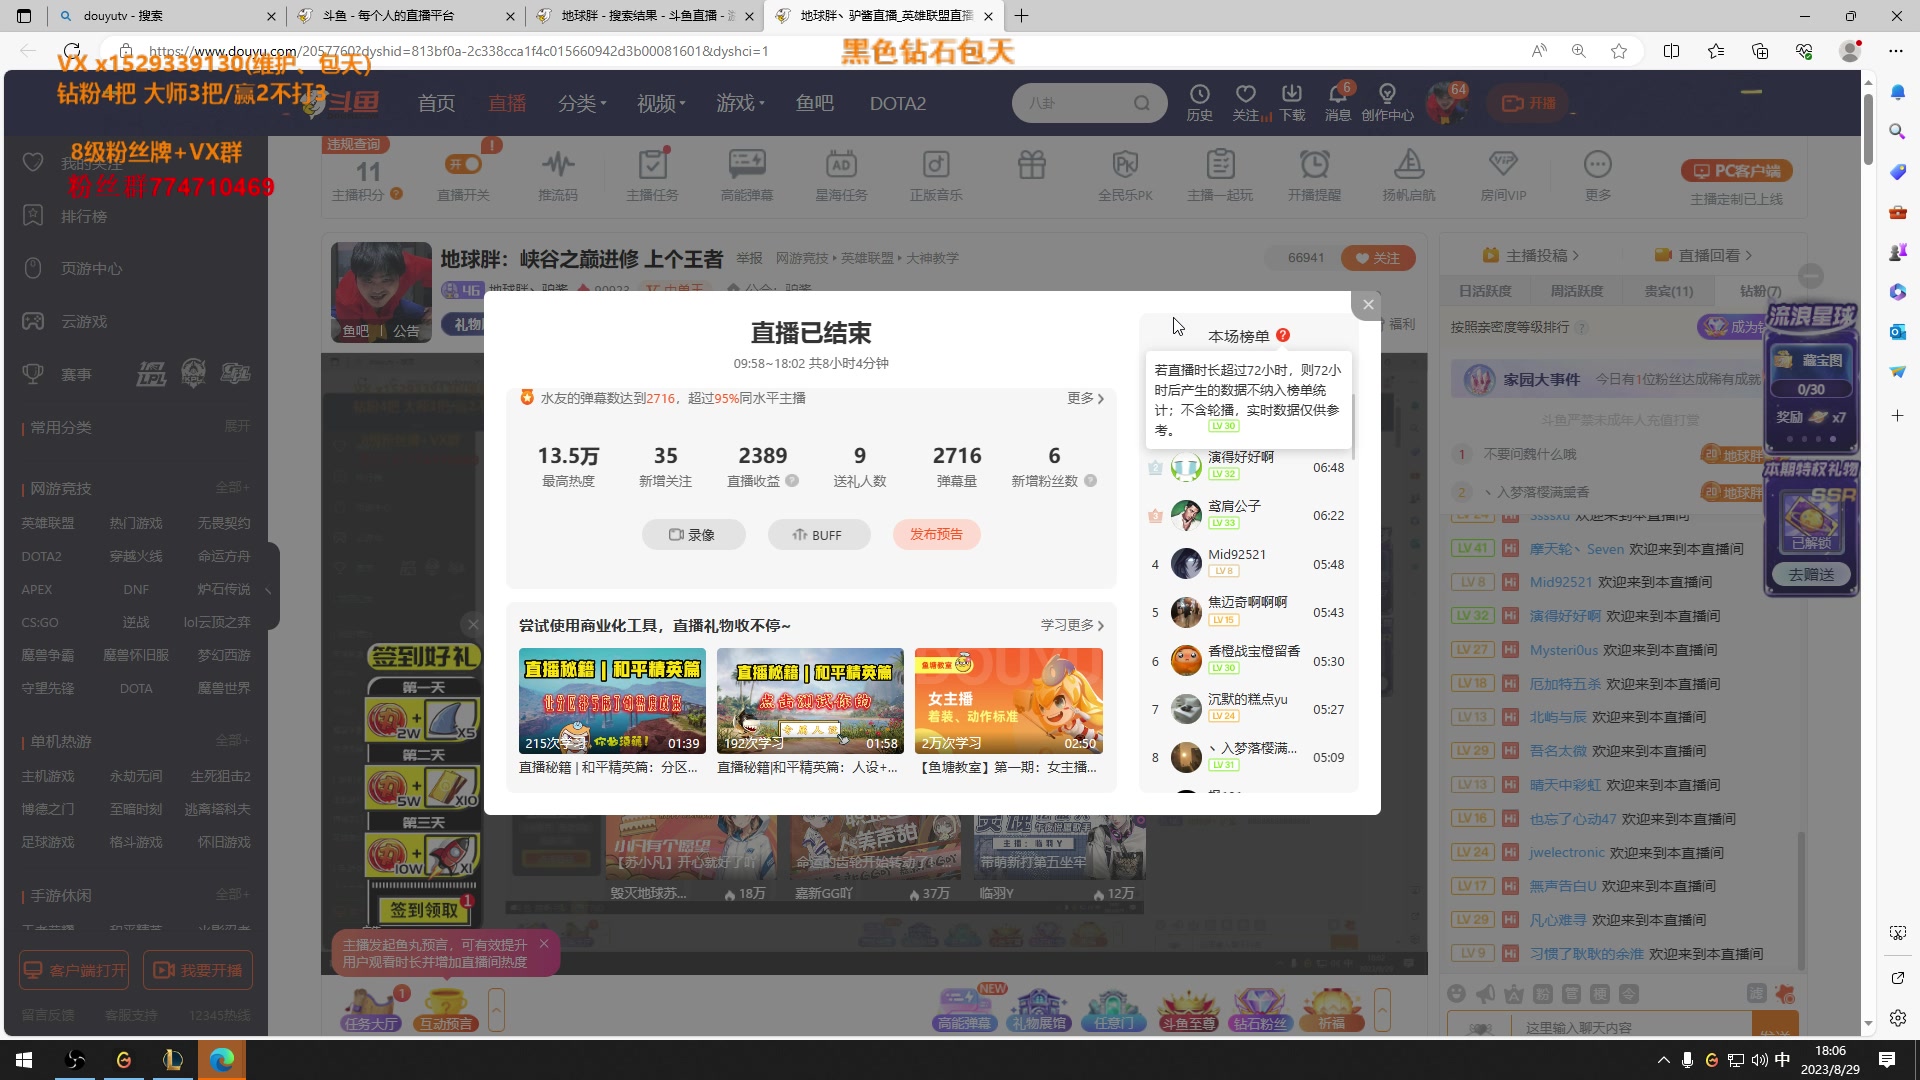Viewport: 1920px width, 1080px height.
Task: Expand 常用分类 with 展开
Action: coord(237,426)
